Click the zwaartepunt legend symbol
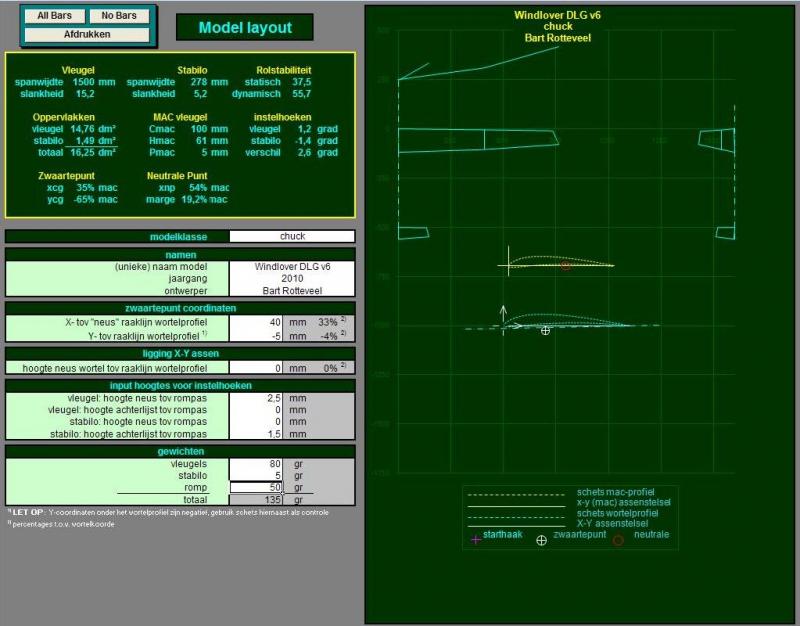The height and width of the screenshot is (626, 800). (542, 540)
